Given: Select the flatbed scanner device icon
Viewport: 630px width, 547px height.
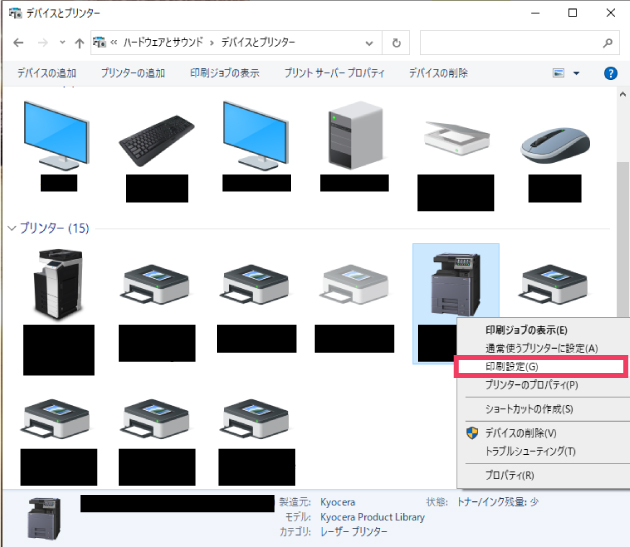Looking at the screenshot, I should (457, 138).
